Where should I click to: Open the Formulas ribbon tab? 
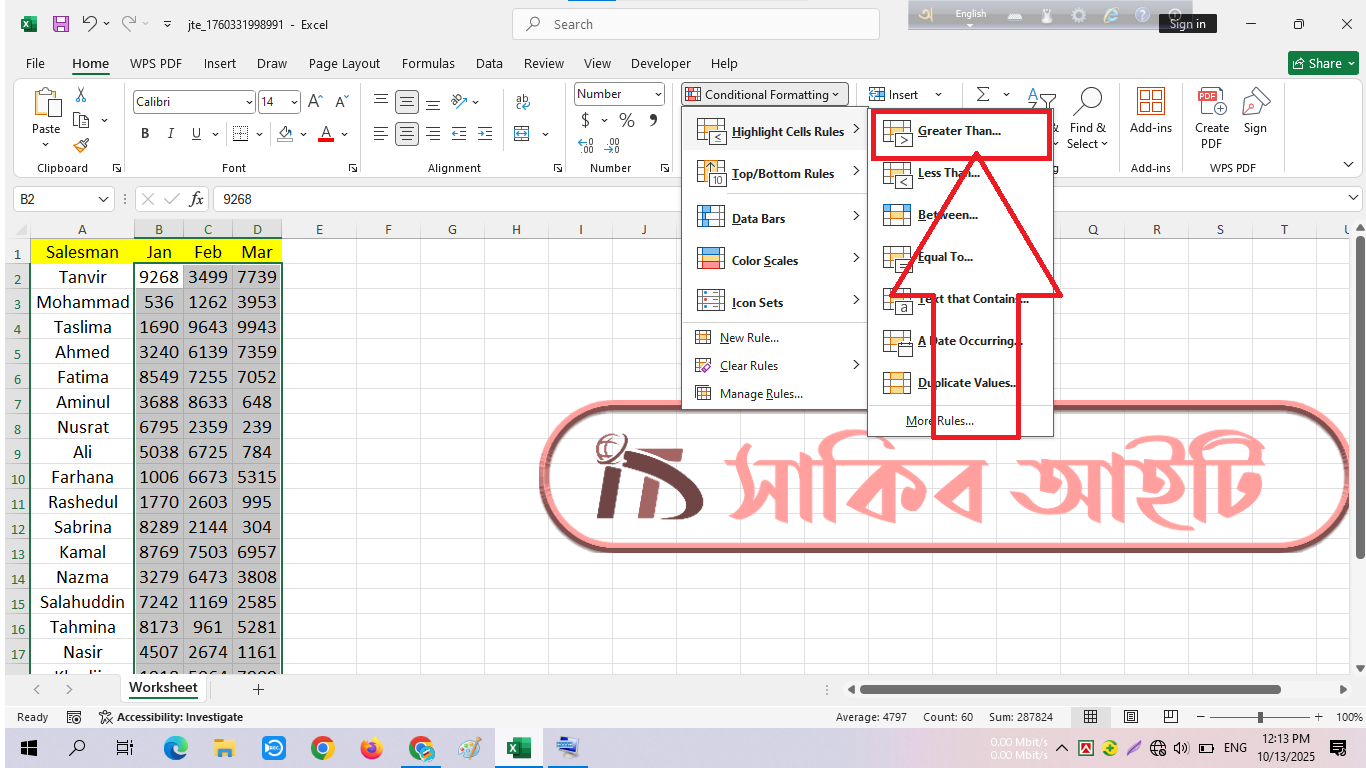pos(428,63)
